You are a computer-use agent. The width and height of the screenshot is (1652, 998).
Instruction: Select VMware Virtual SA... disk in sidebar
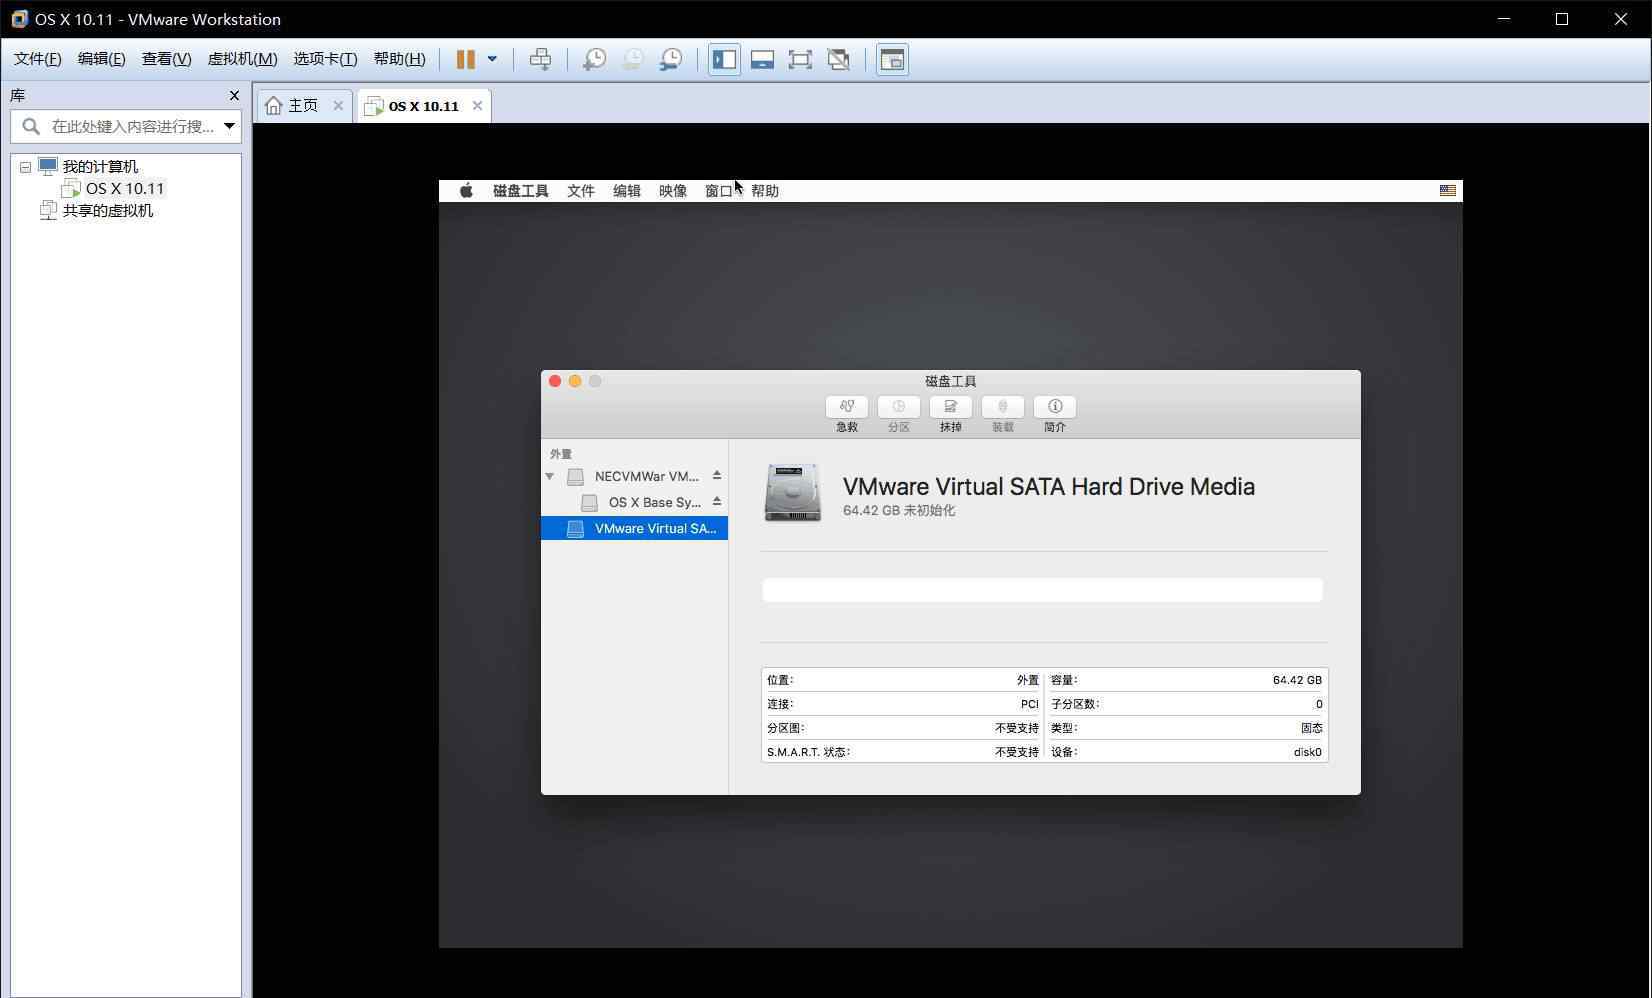click(x=634, y=528)
